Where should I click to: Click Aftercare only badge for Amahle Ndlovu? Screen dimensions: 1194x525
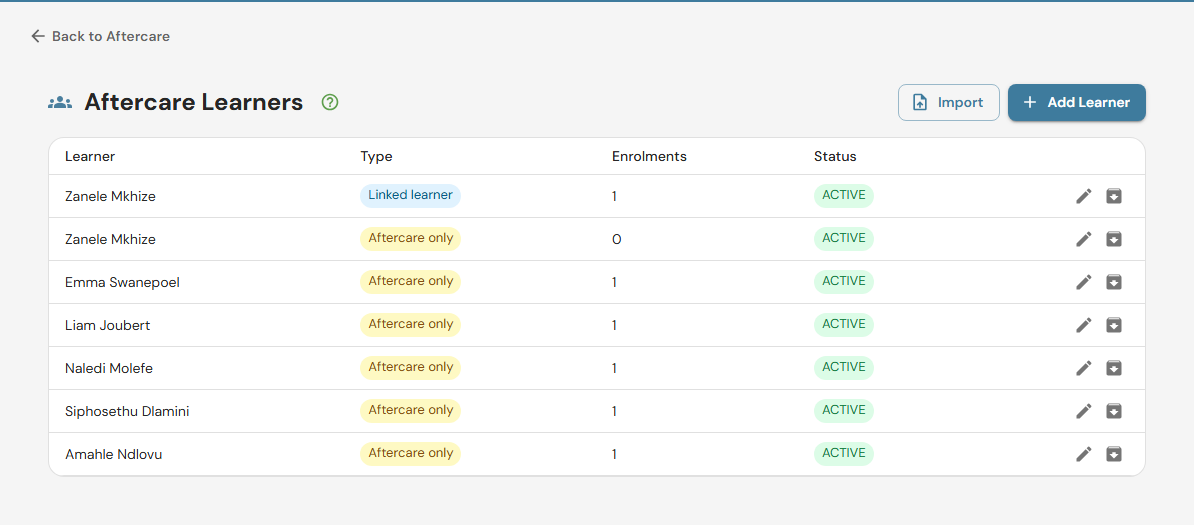pyautogui.click(x=410, y=453)
